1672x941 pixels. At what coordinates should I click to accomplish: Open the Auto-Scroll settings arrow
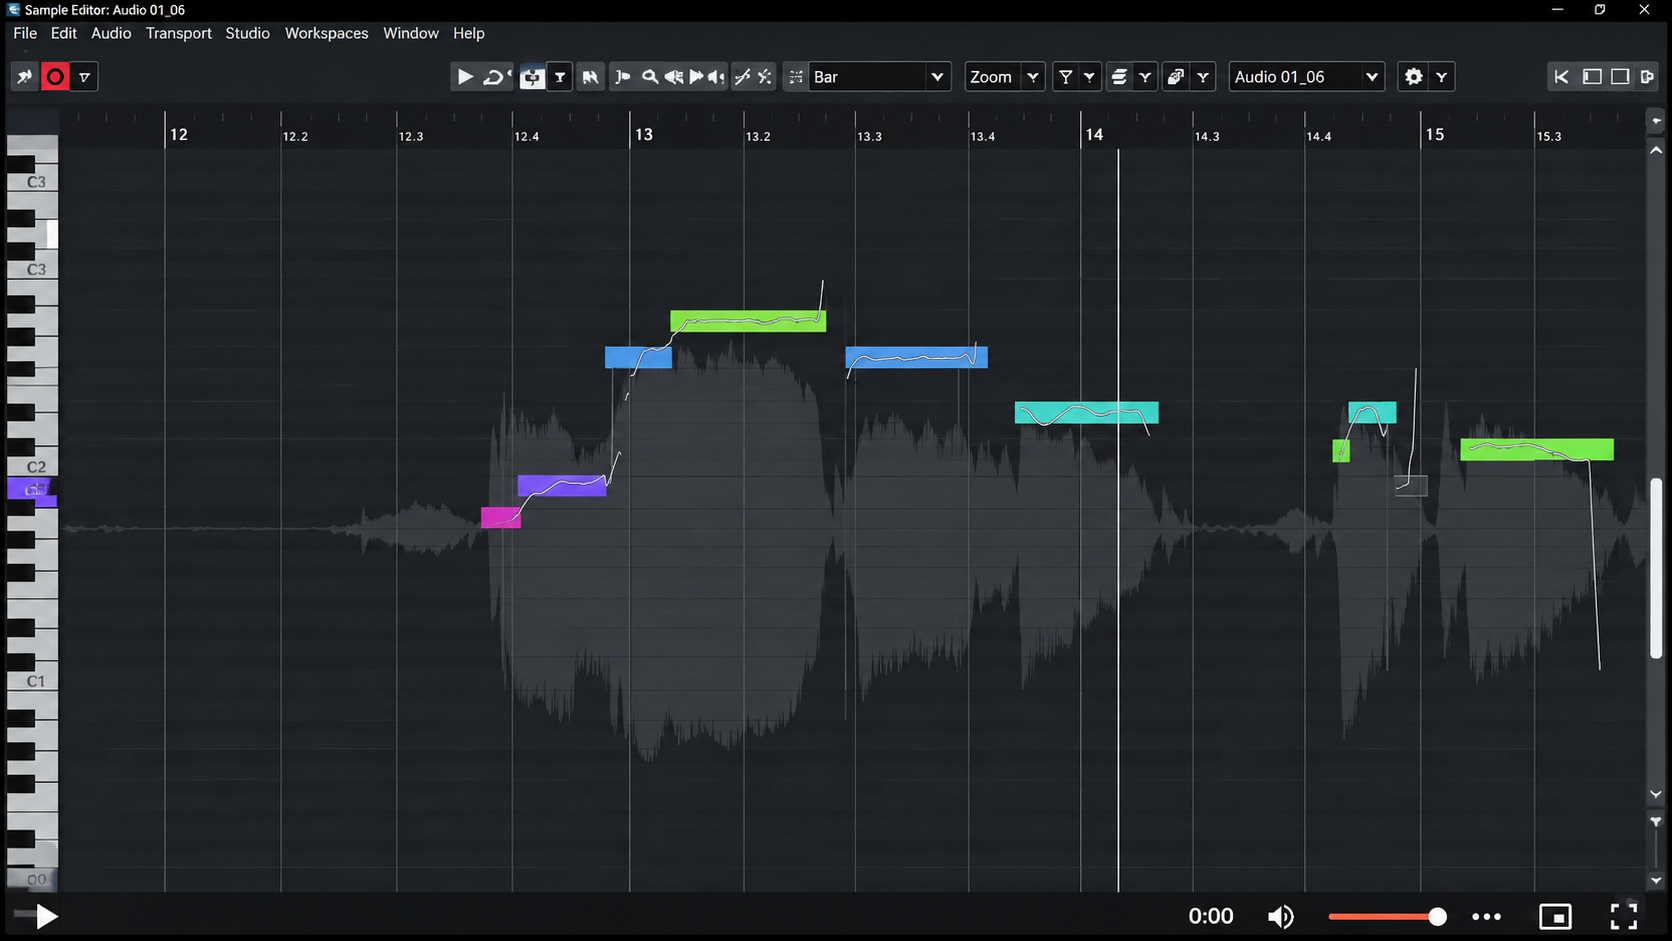tap(560, 77)
